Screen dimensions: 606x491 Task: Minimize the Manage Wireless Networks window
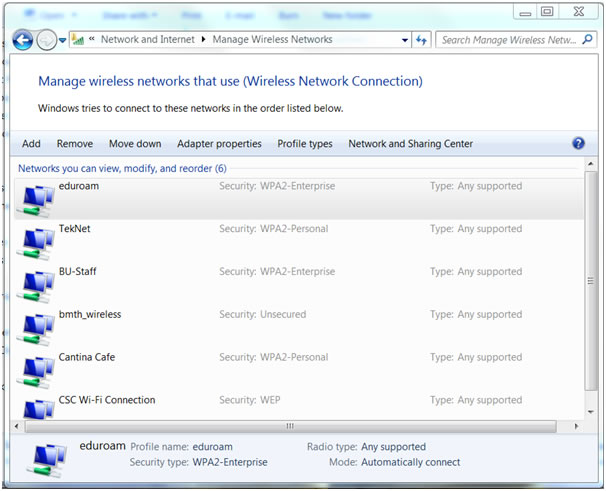click(525, 12)
